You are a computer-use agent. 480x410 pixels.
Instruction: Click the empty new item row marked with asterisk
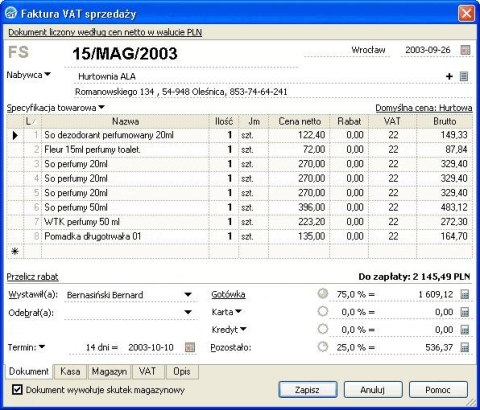[x=239, y=251]
